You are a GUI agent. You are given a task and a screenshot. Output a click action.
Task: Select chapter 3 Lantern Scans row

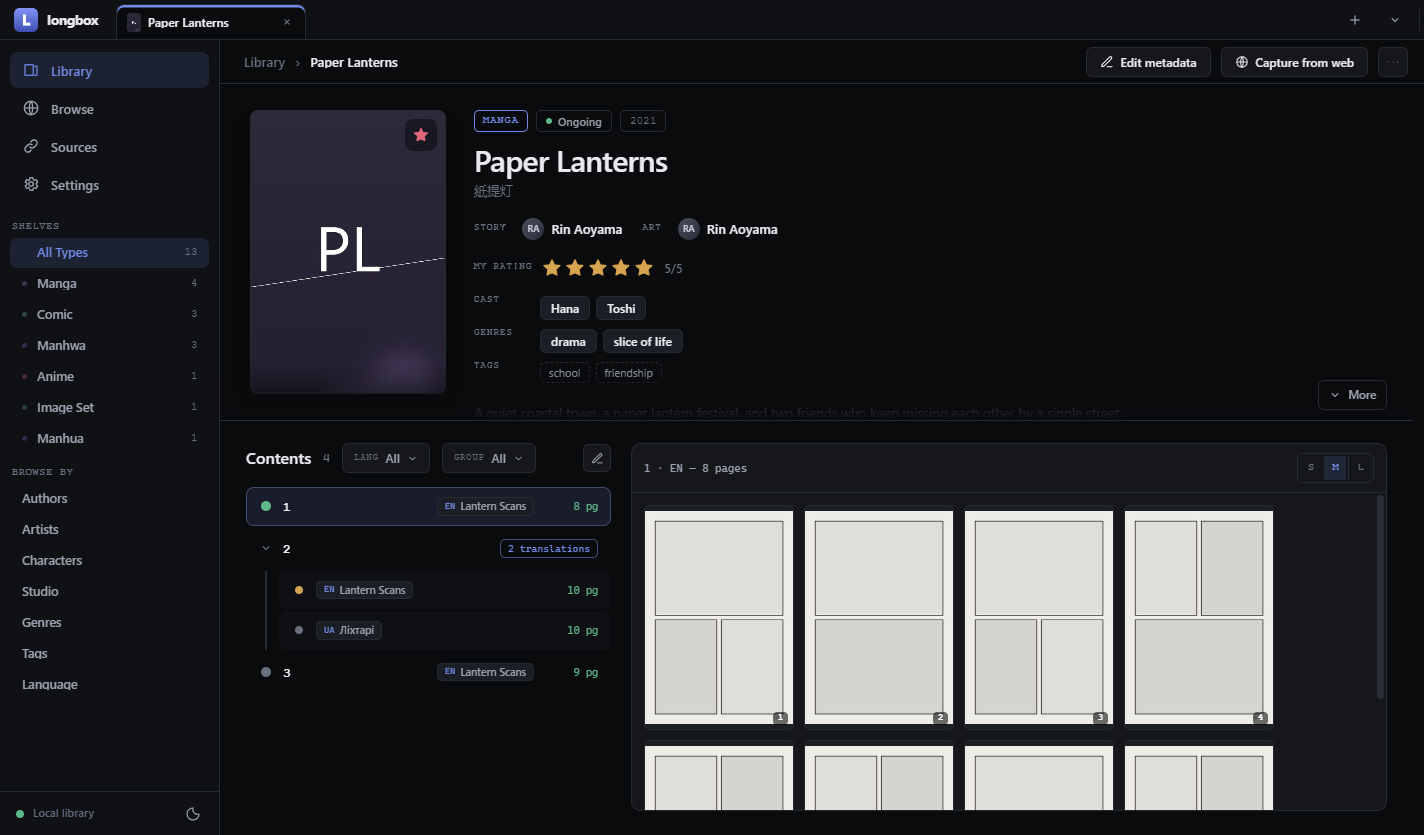click(428, 673)
